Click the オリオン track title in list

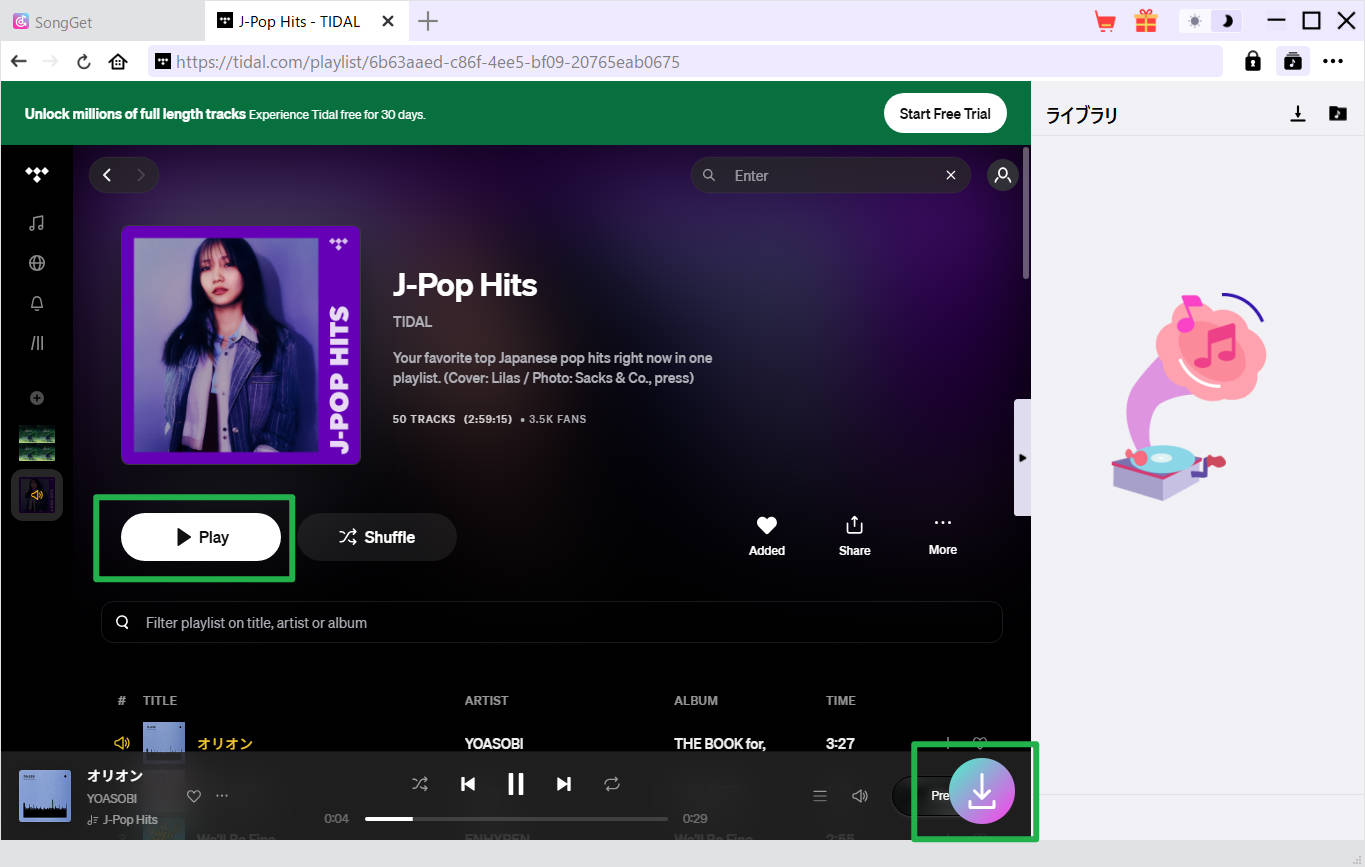[225, 744]
